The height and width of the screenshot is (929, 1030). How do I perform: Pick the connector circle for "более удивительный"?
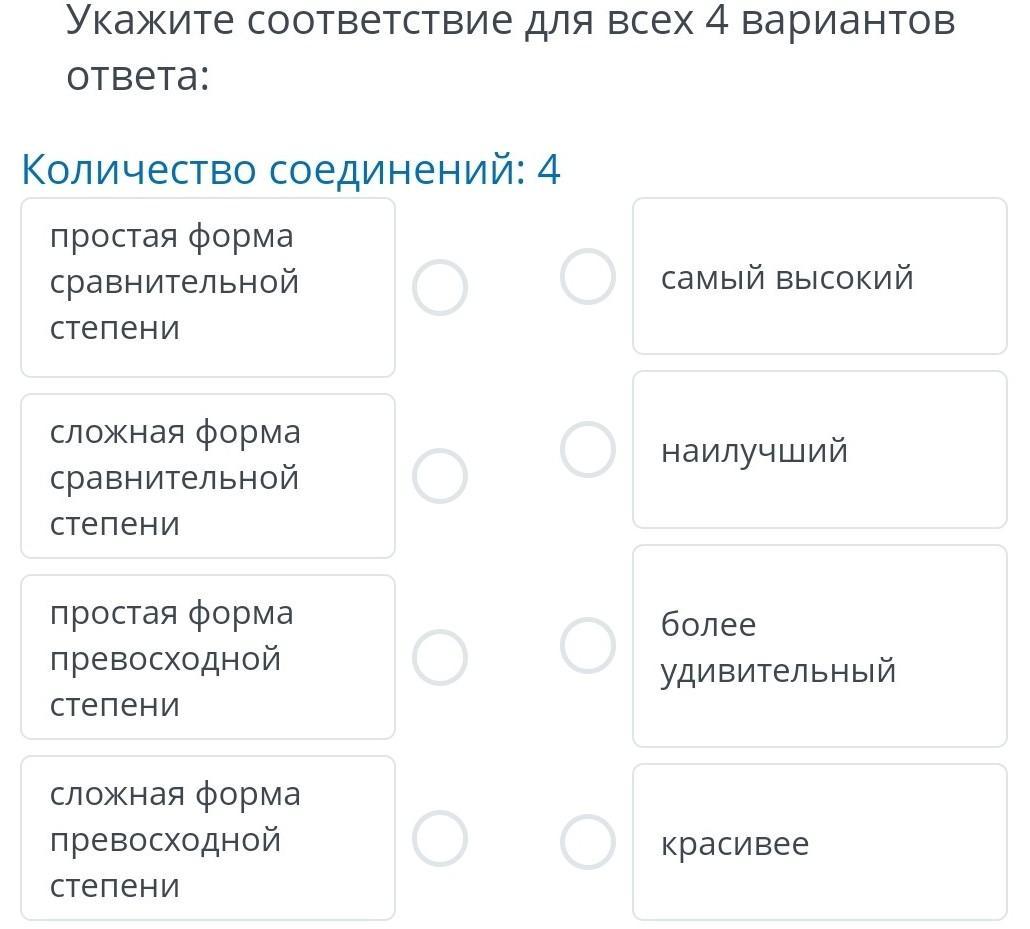[588, 645]
